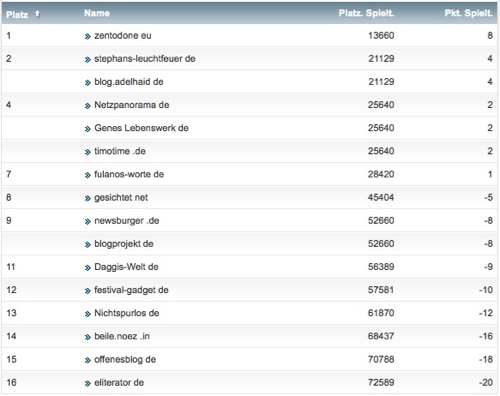Sort by the Pkt. Spielt. column header
The image size is (500, 396).
point(468,13)
